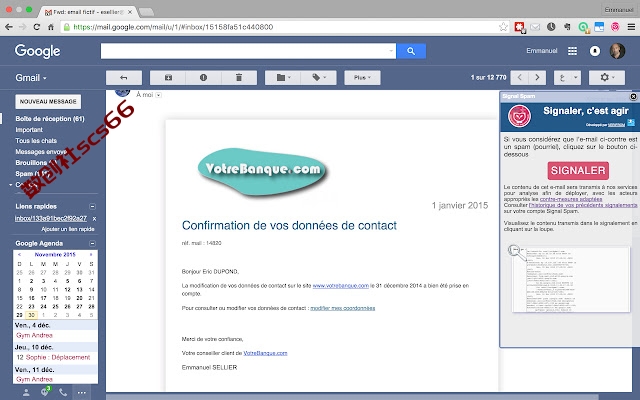
Task: Select day 30 in the calendar
Action: pos(31,315)
